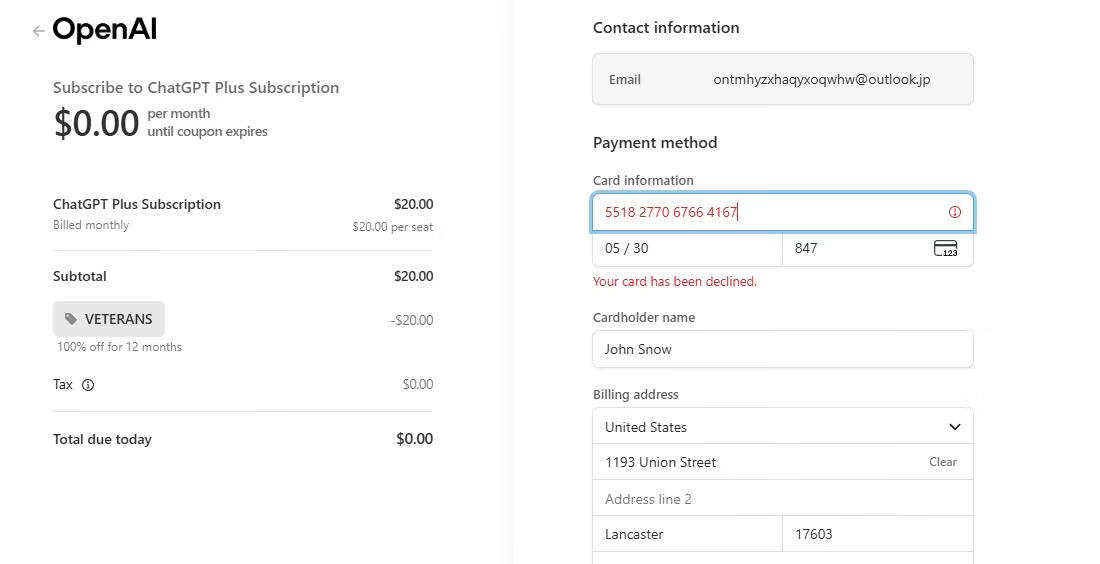
Task: Click the VETERANS coupon tag icon
Action: (x=71, y=319)
